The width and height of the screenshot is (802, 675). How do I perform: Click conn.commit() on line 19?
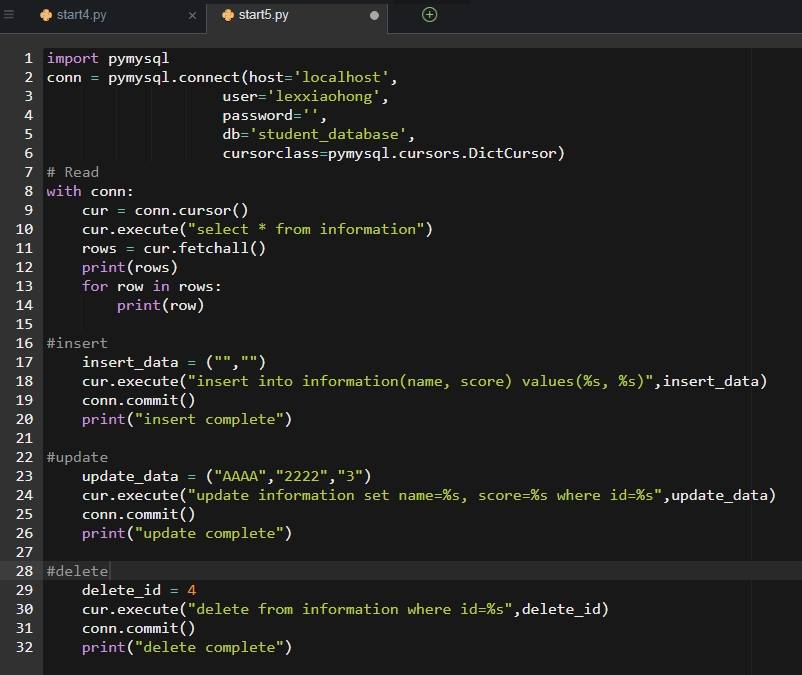[x=139, y=400]
